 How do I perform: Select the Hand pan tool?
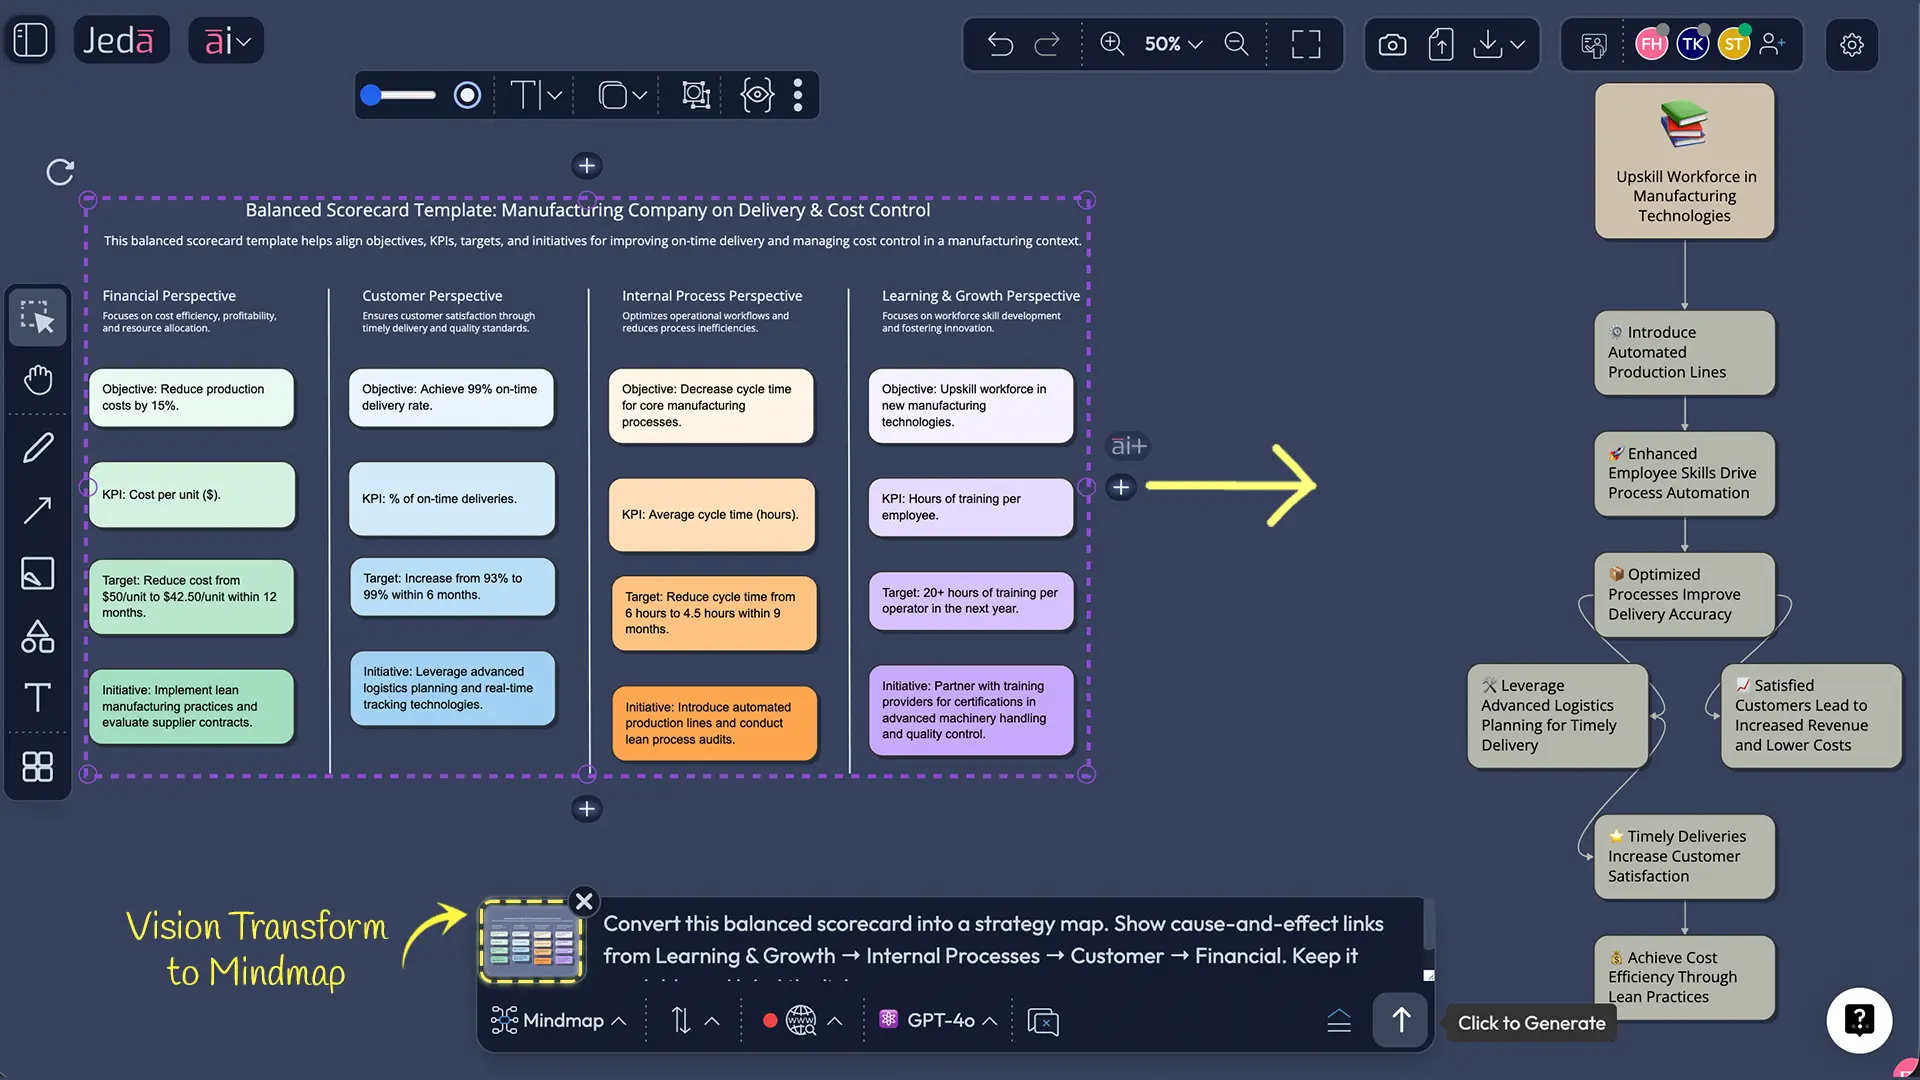click(x=38, y=380)
